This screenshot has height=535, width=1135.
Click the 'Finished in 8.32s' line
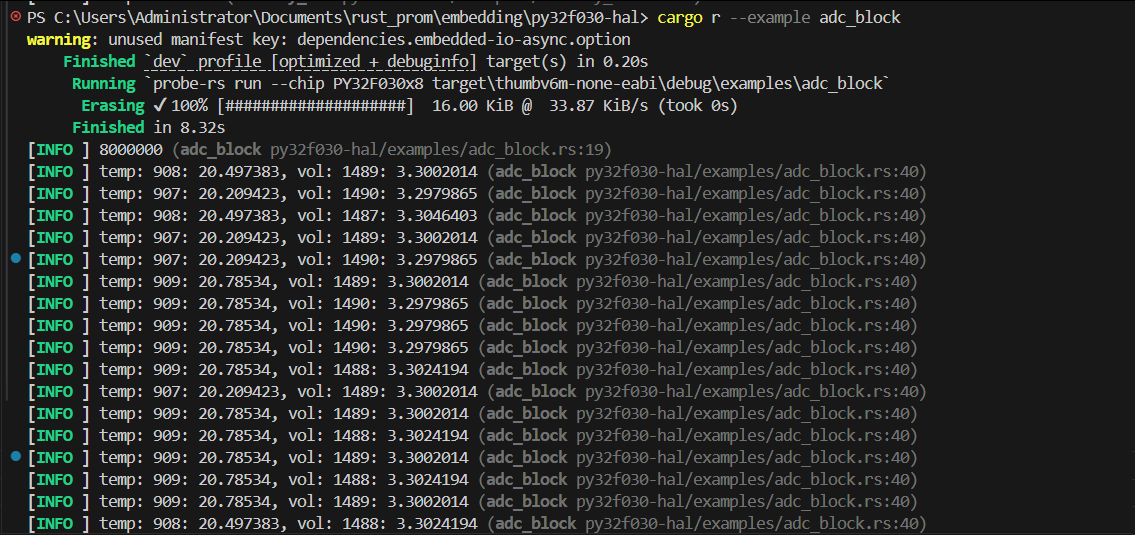[x=148, y=128]
